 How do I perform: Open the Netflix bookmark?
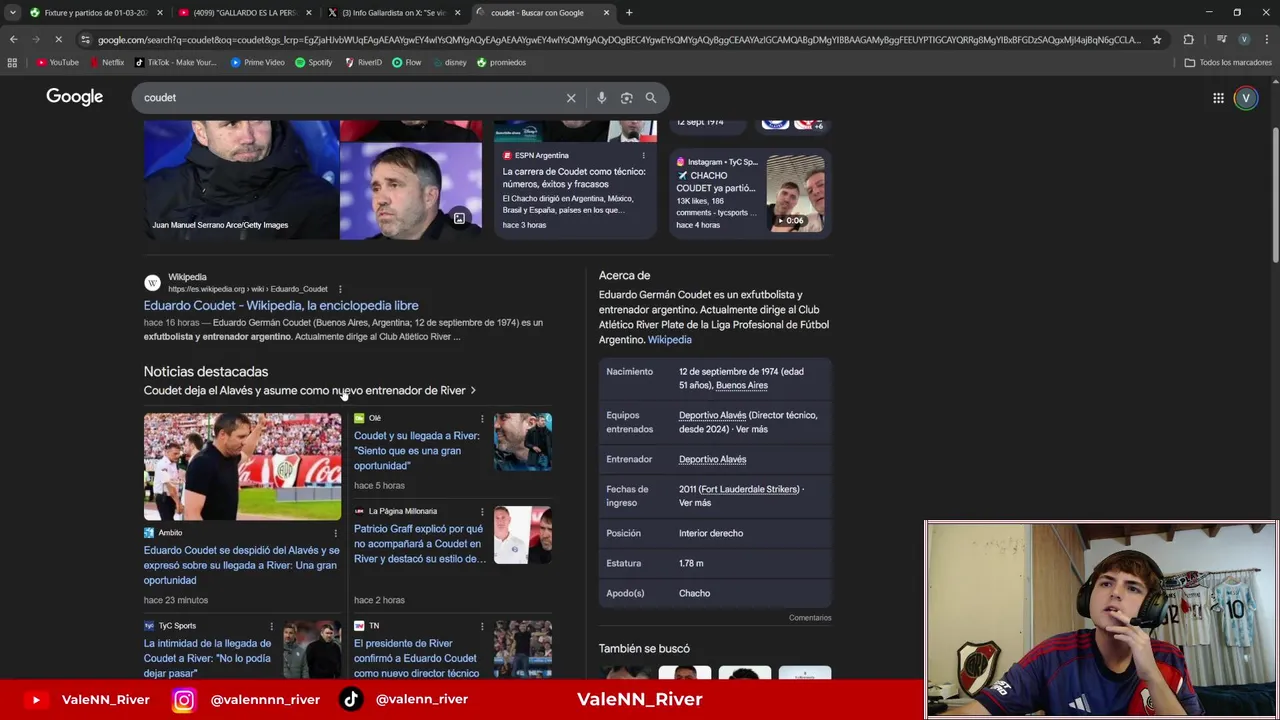[106, 62]
